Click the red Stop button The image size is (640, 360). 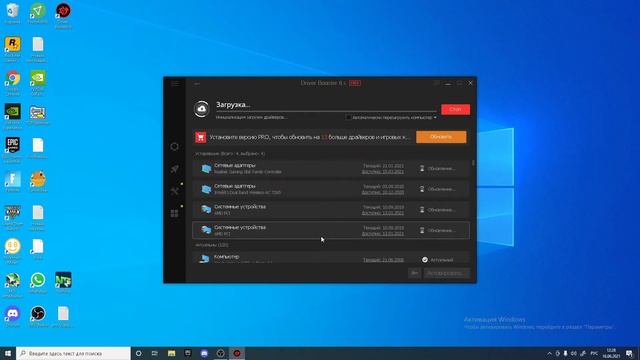pyautogui.click(x=455, y=109)
